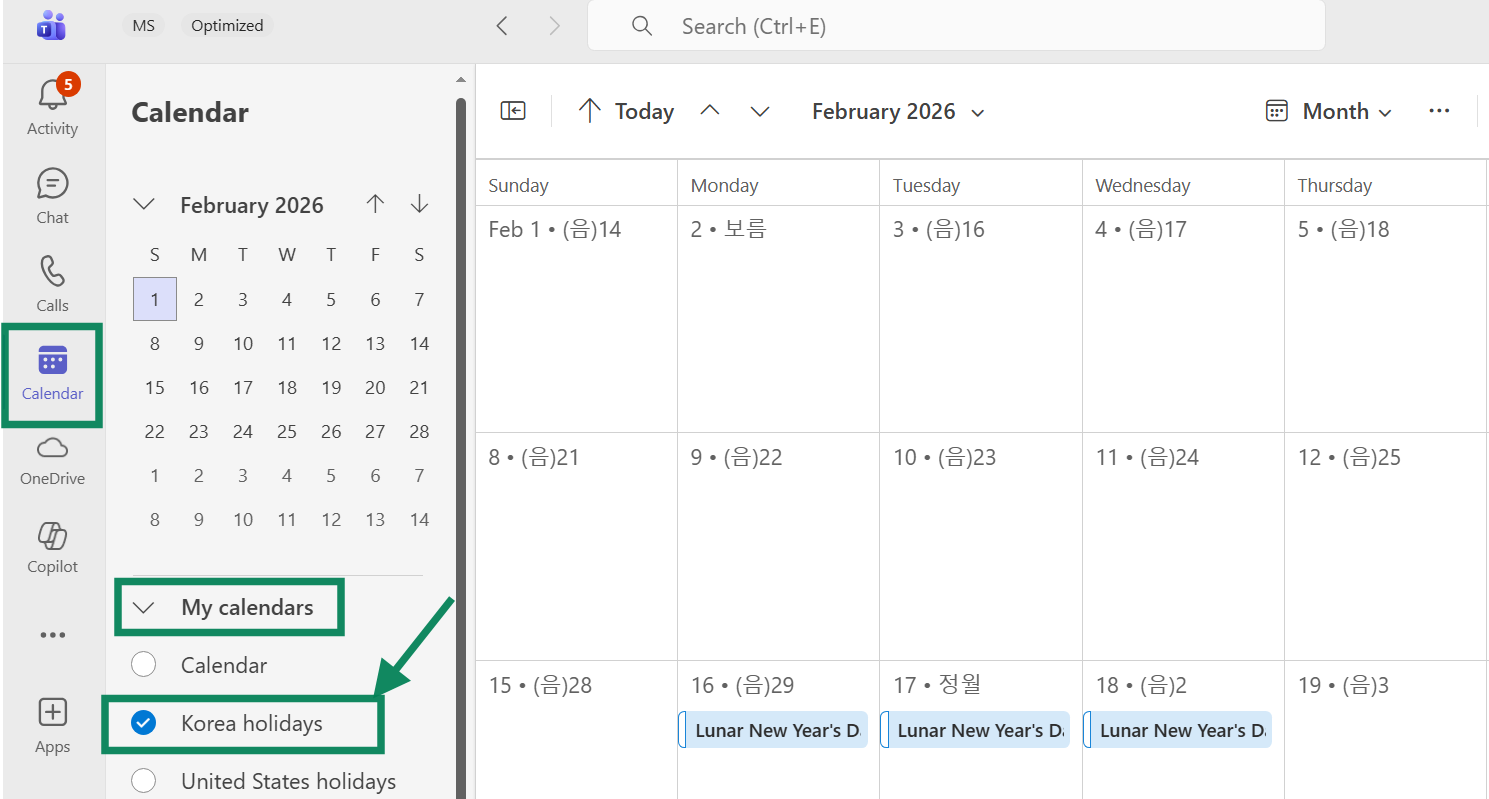Open the Month view dropdown

[1329, 112]
